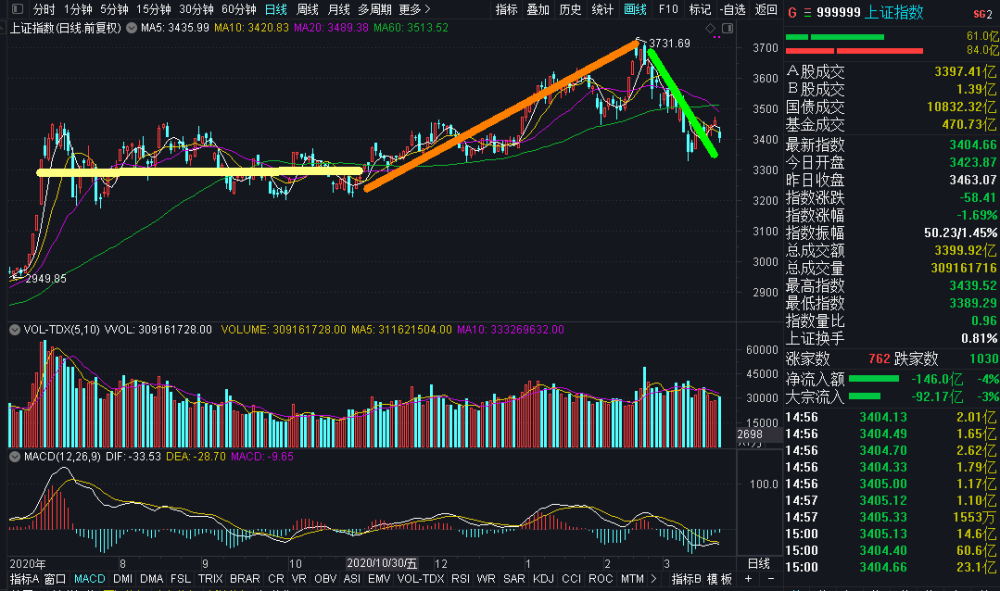Remove the index via -自选

coord(732,10)
